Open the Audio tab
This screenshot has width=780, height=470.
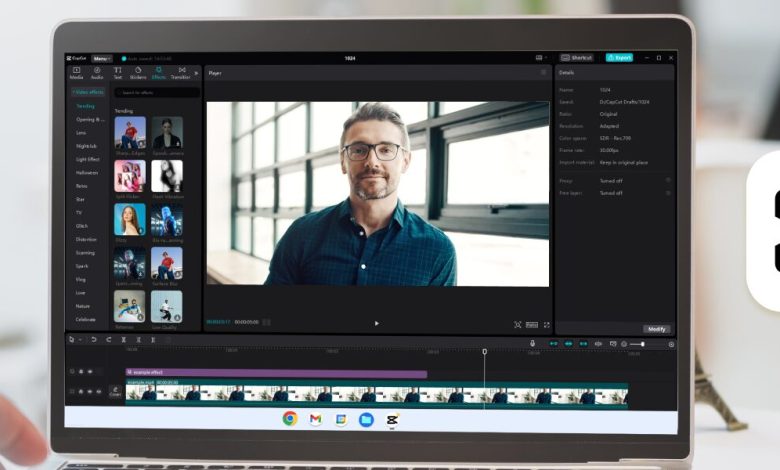point(97,73)
